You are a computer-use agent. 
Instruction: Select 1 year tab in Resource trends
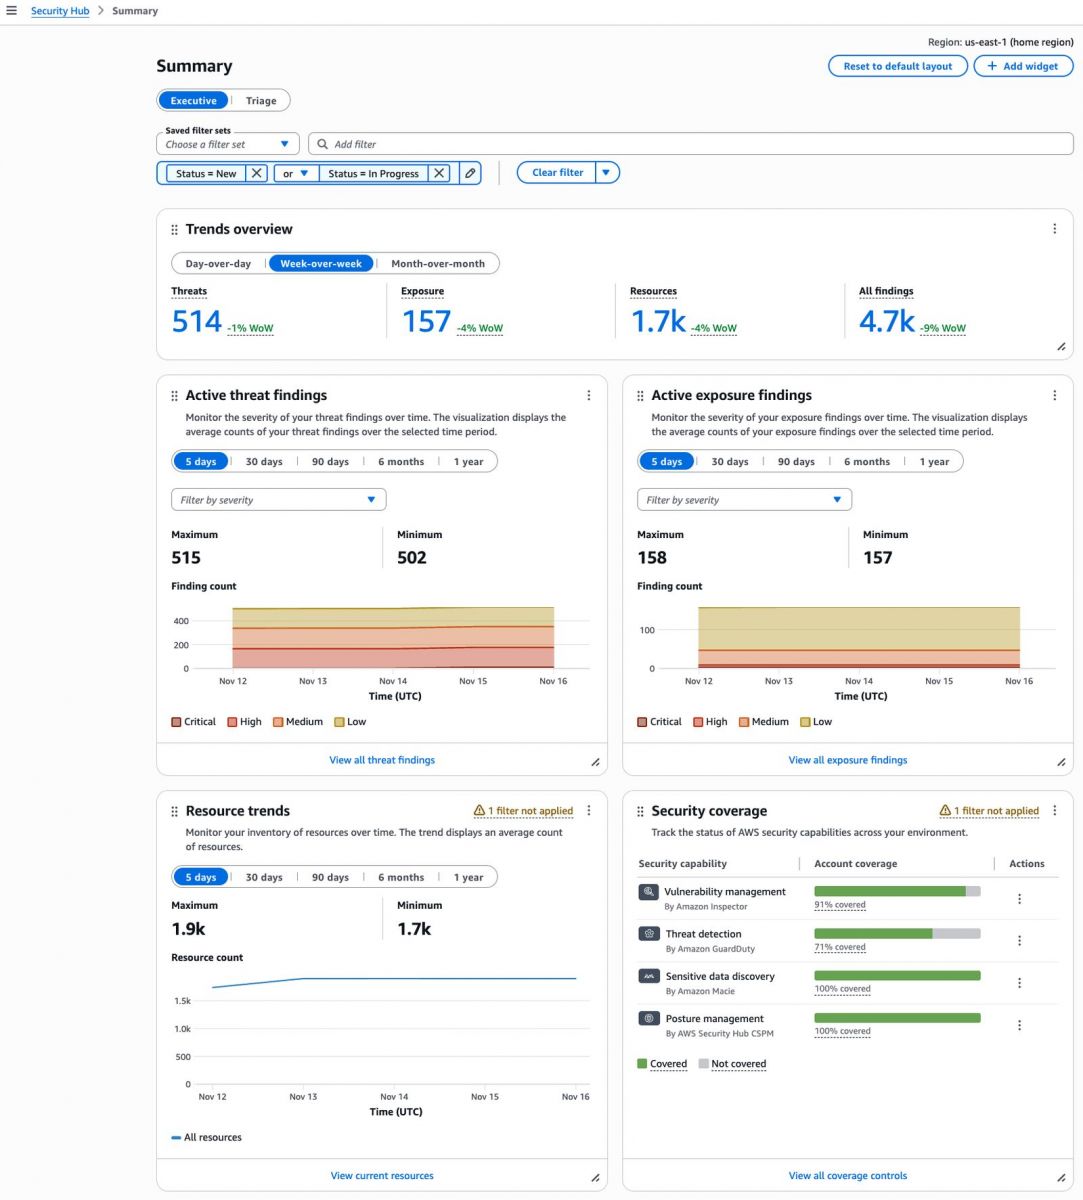click(x=468, y=877)
